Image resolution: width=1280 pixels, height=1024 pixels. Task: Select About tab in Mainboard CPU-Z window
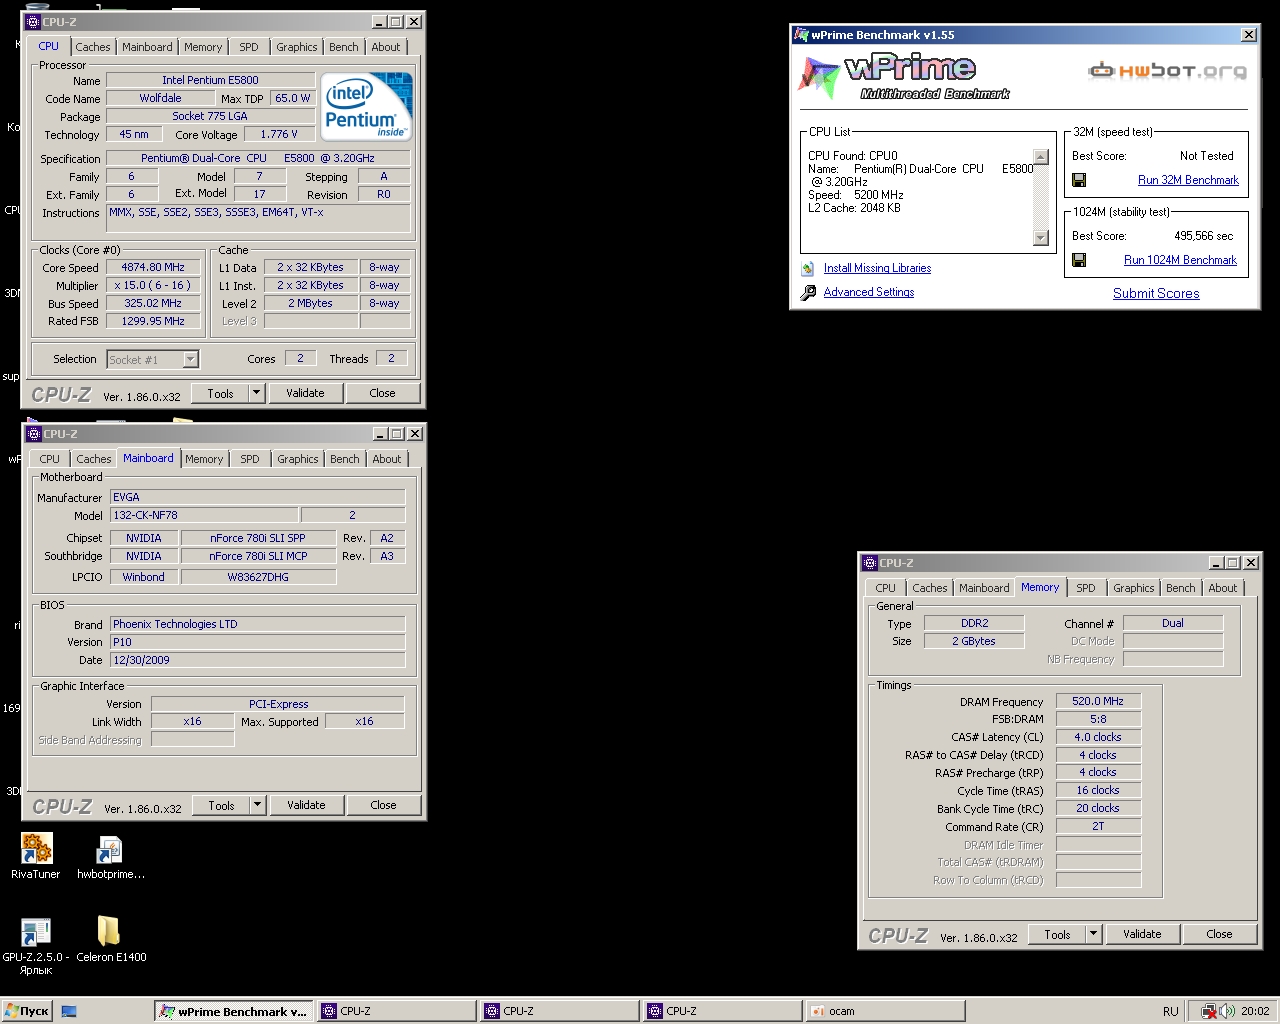tap(387, 459)
